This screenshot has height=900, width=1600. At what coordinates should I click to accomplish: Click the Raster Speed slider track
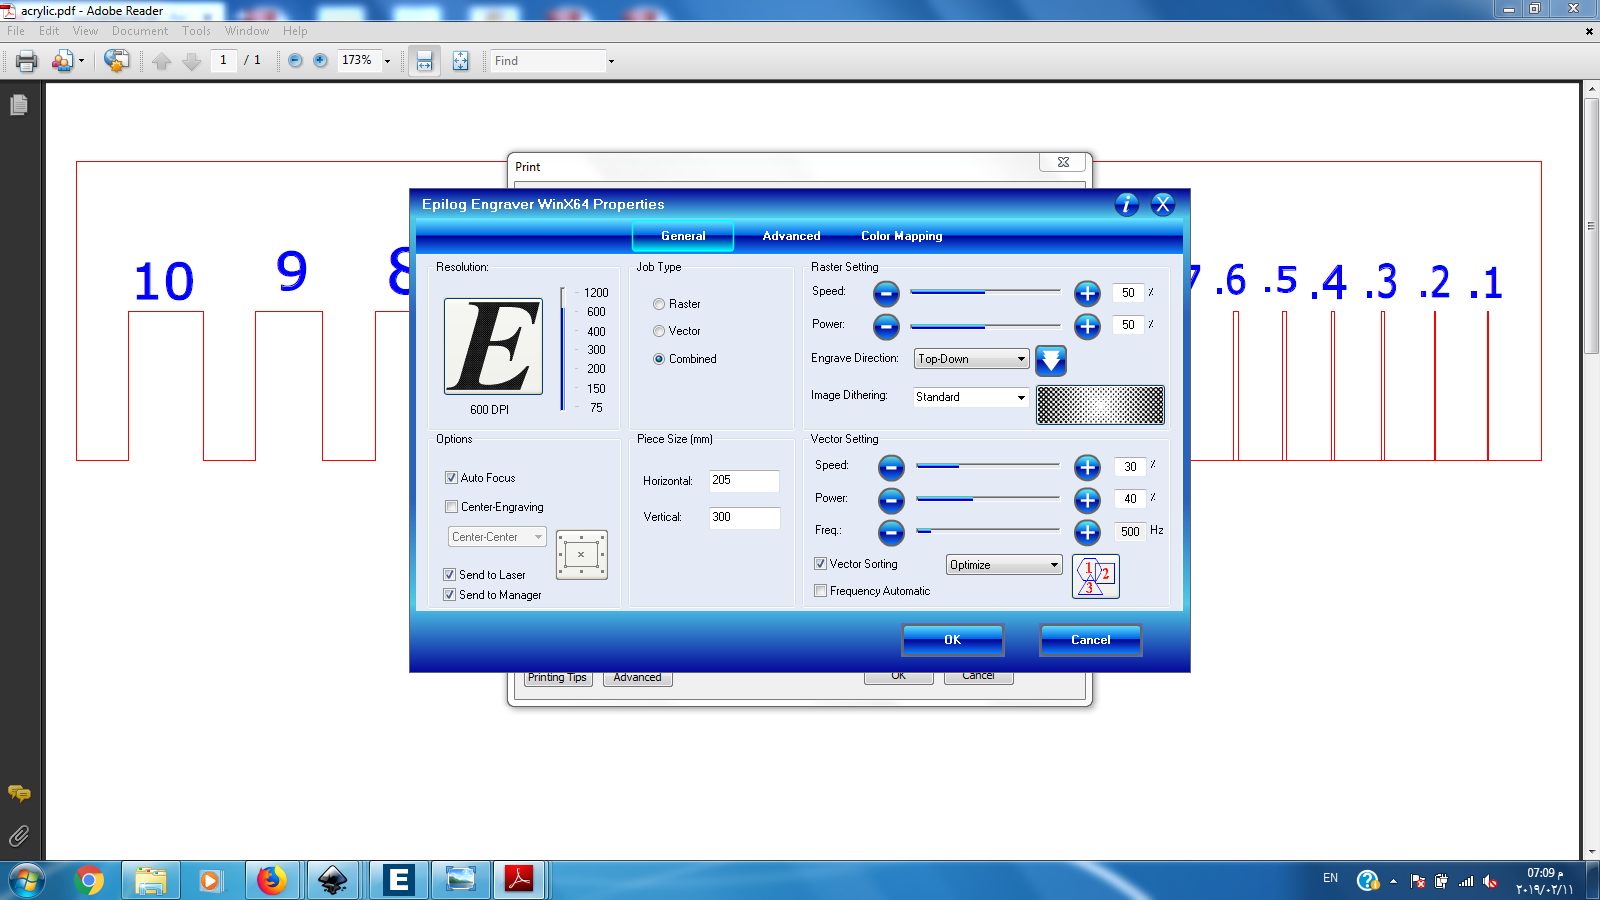pos(985,292)
